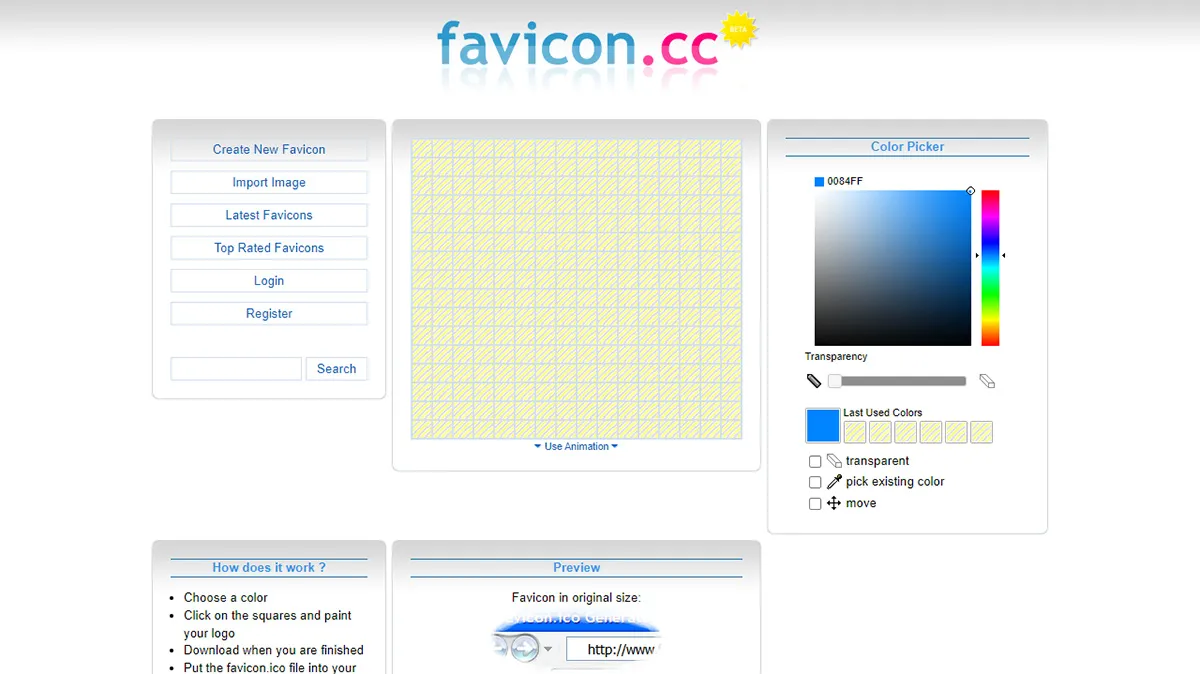Click the right chevron beside Use Animation

tap(615, 446)
